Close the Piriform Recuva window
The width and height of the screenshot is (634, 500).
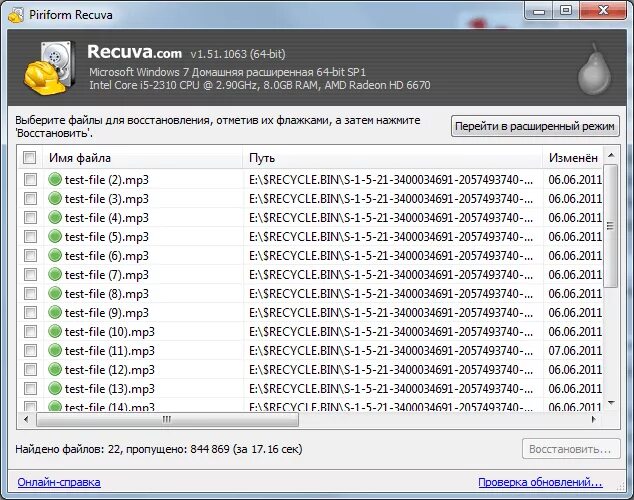point(603,11)
